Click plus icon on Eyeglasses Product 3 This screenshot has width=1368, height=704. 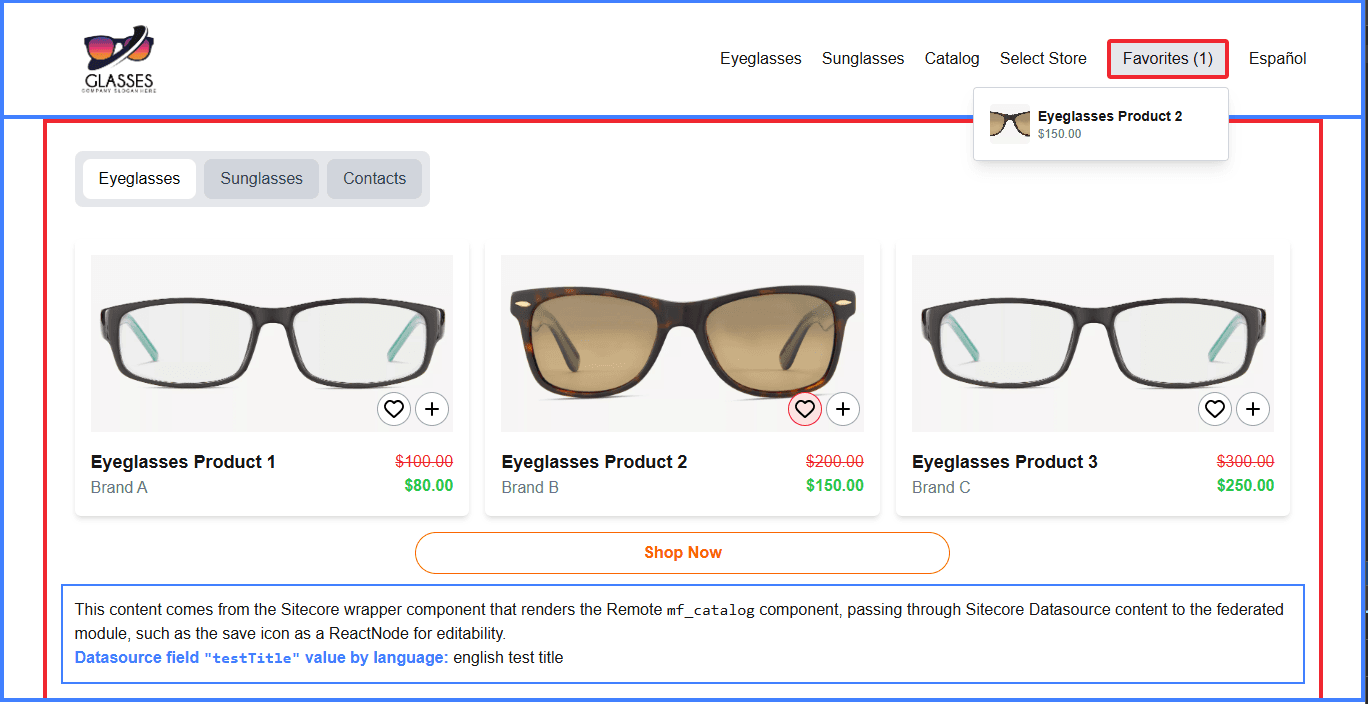1253,409
